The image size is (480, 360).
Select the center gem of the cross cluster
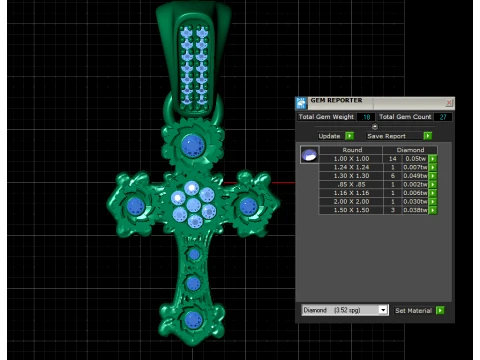tap(193, 205)
